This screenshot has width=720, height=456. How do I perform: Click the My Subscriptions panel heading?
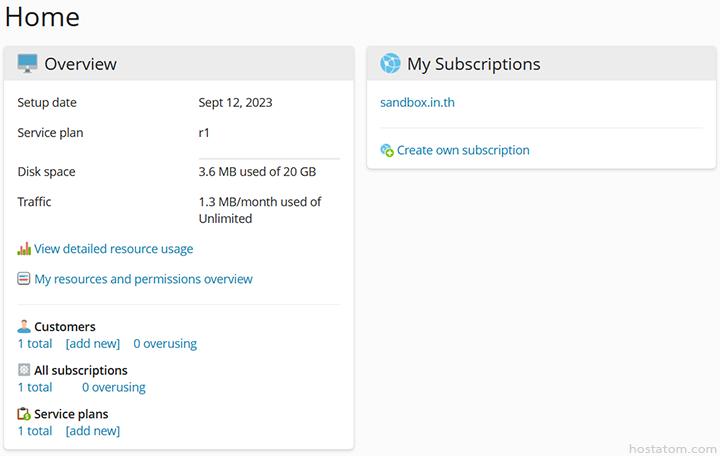click(x=473, y=64)
